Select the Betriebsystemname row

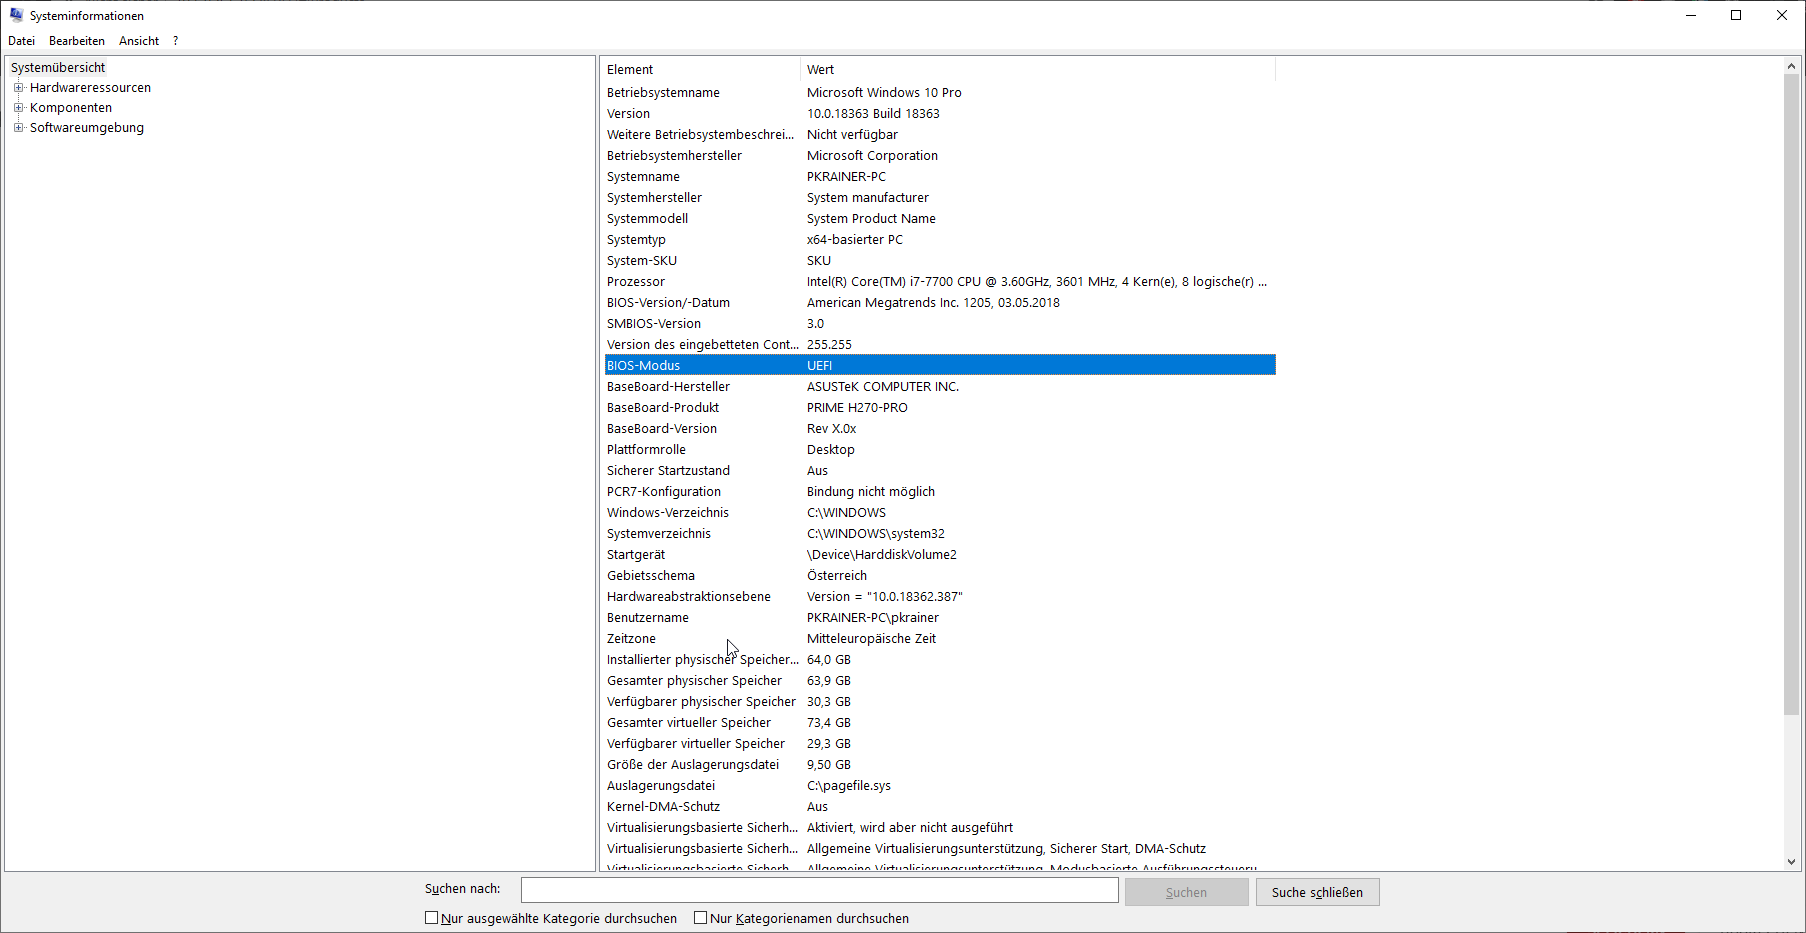pos(940,93)
